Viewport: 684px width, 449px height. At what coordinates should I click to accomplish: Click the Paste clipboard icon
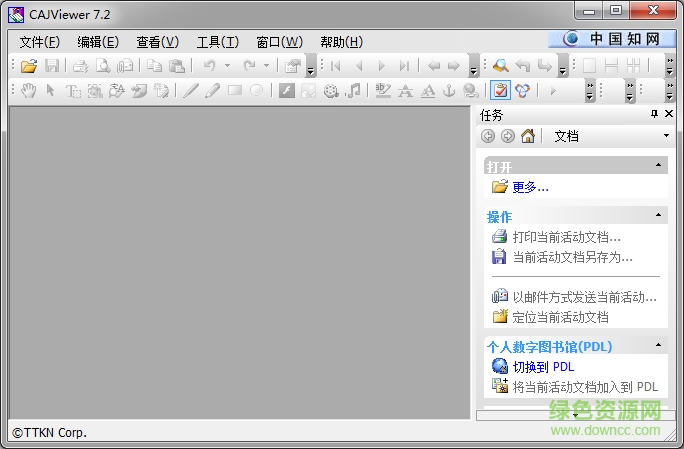pyautogui.click(x=177, y=66)
